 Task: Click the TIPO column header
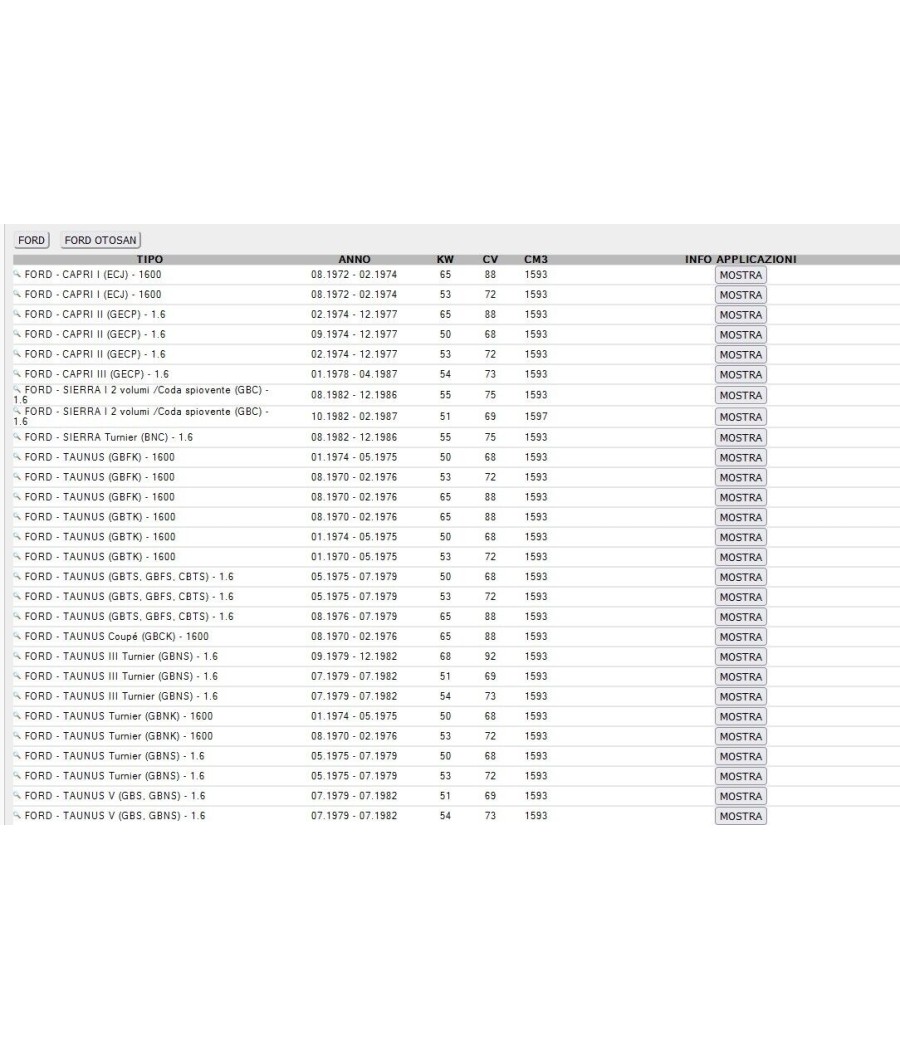(150, 259)
